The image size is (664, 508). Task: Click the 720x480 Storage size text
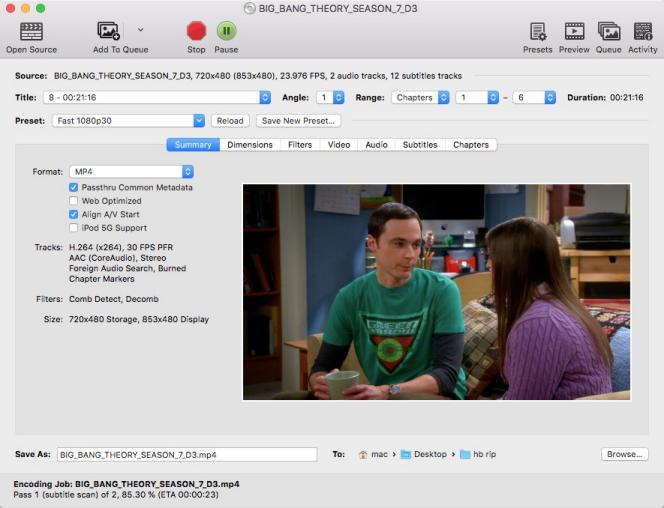[104, 319]
